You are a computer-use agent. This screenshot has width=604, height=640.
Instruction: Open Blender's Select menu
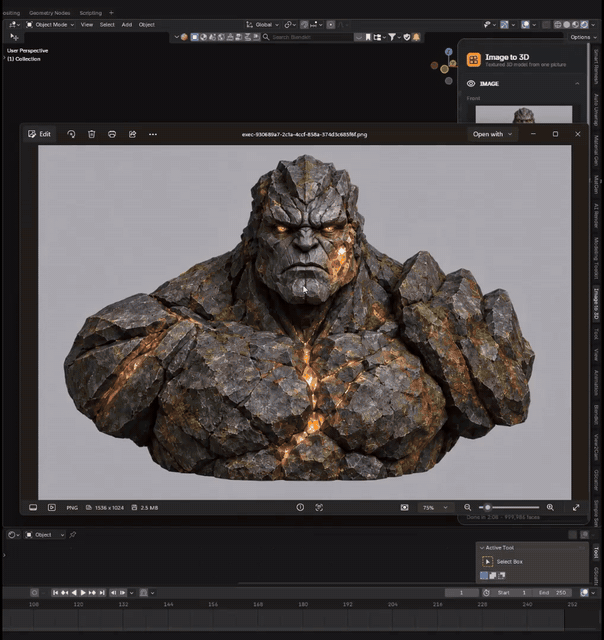107,24
